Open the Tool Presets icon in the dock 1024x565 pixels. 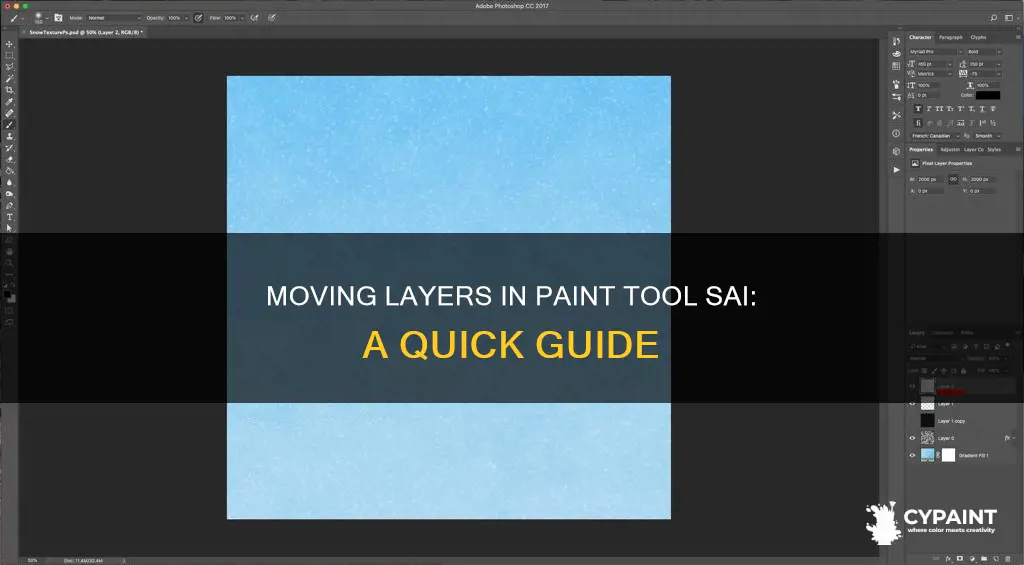(x=896, y=115)
